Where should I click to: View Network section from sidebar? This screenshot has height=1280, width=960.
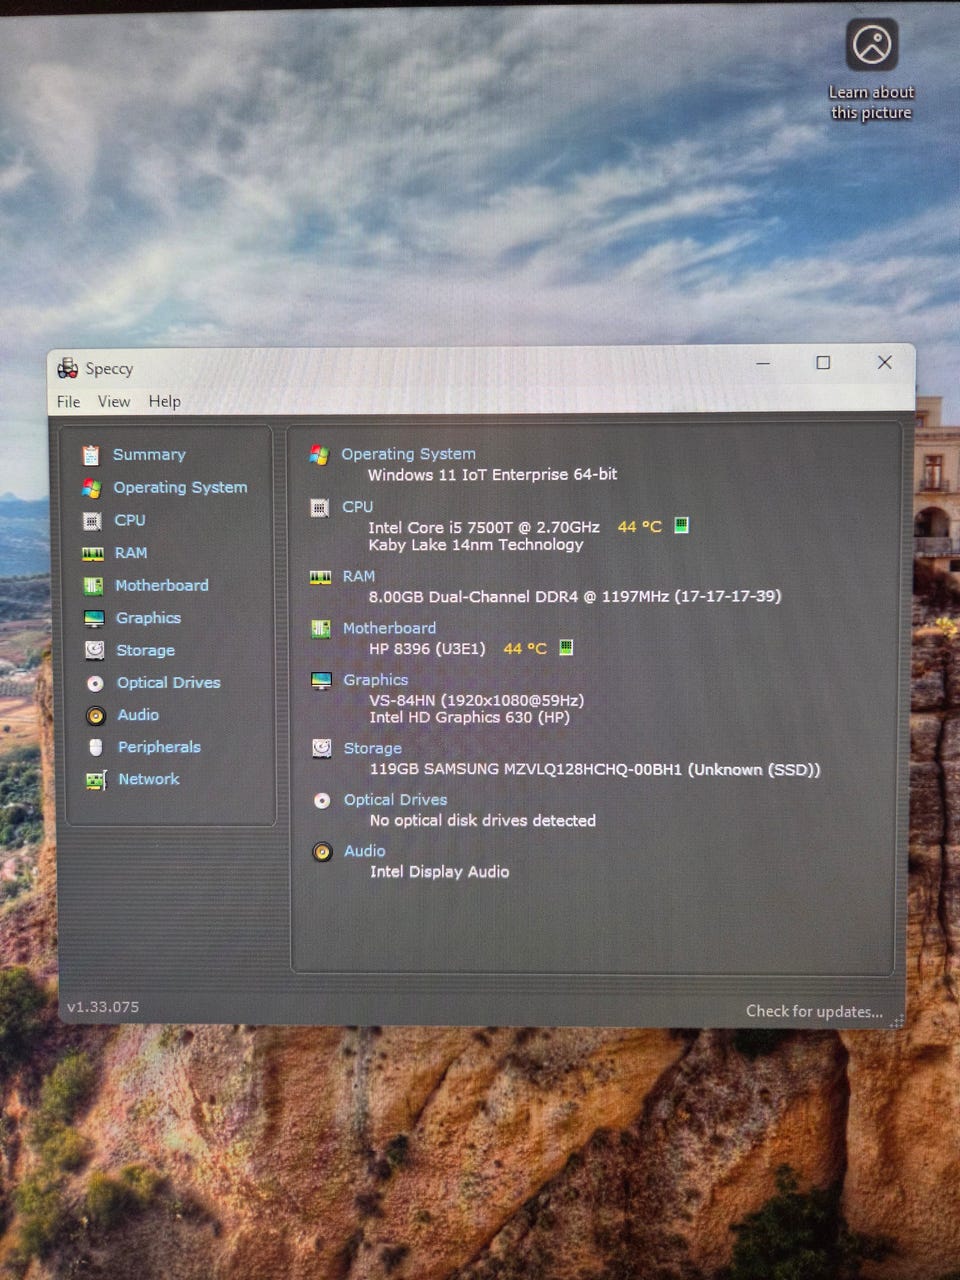(x=149, y=779)
